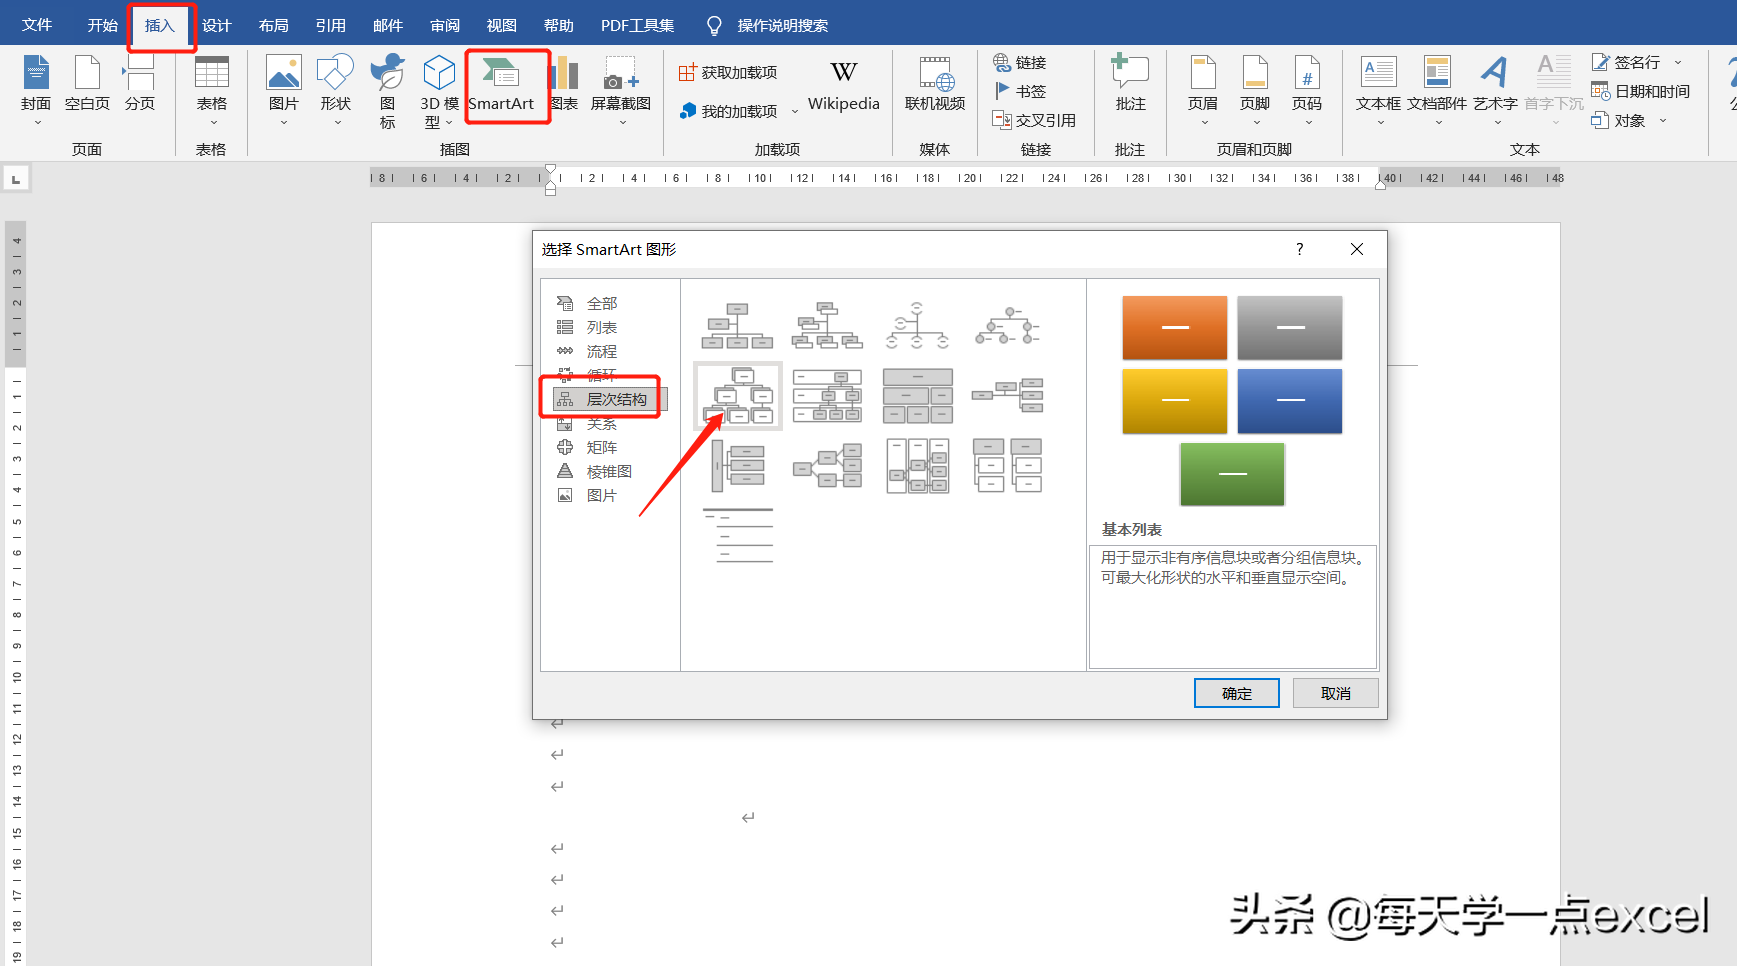Insert a bookmark (书签)
This screenshot has height=966, width=1737.
coord(1020,91)
